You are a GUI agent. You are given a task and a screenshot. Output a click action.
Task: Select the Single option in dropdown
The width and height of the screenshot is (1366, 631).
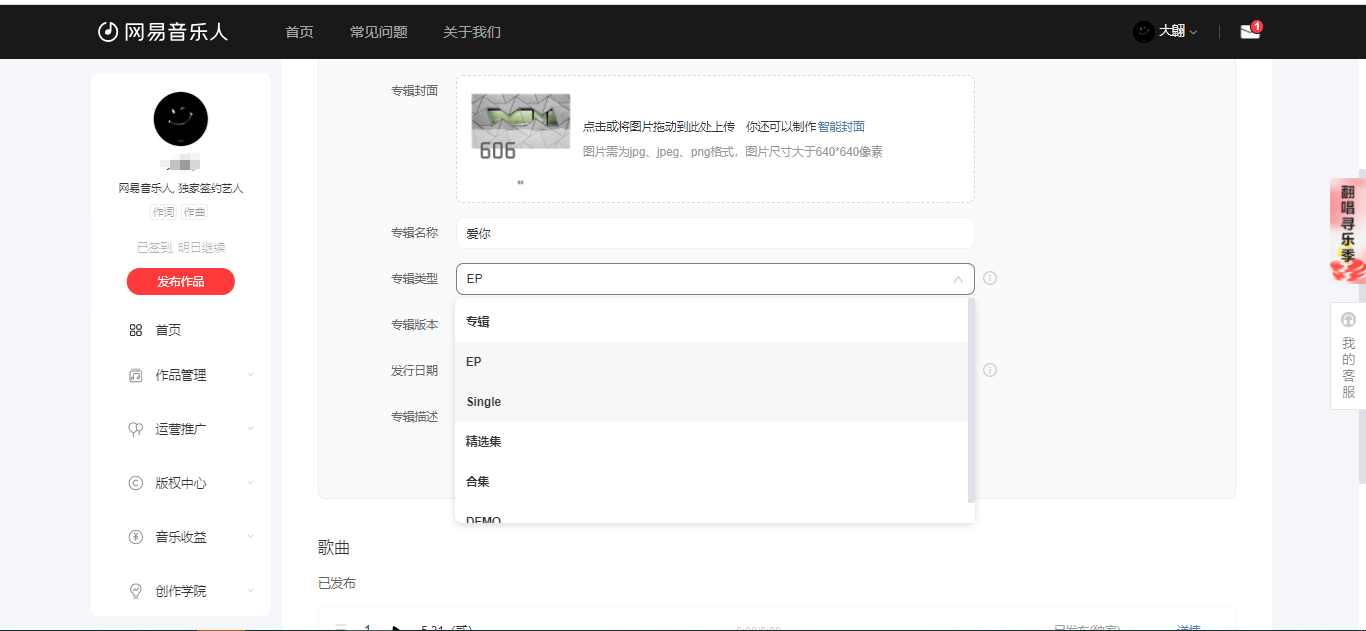(484, 402)
